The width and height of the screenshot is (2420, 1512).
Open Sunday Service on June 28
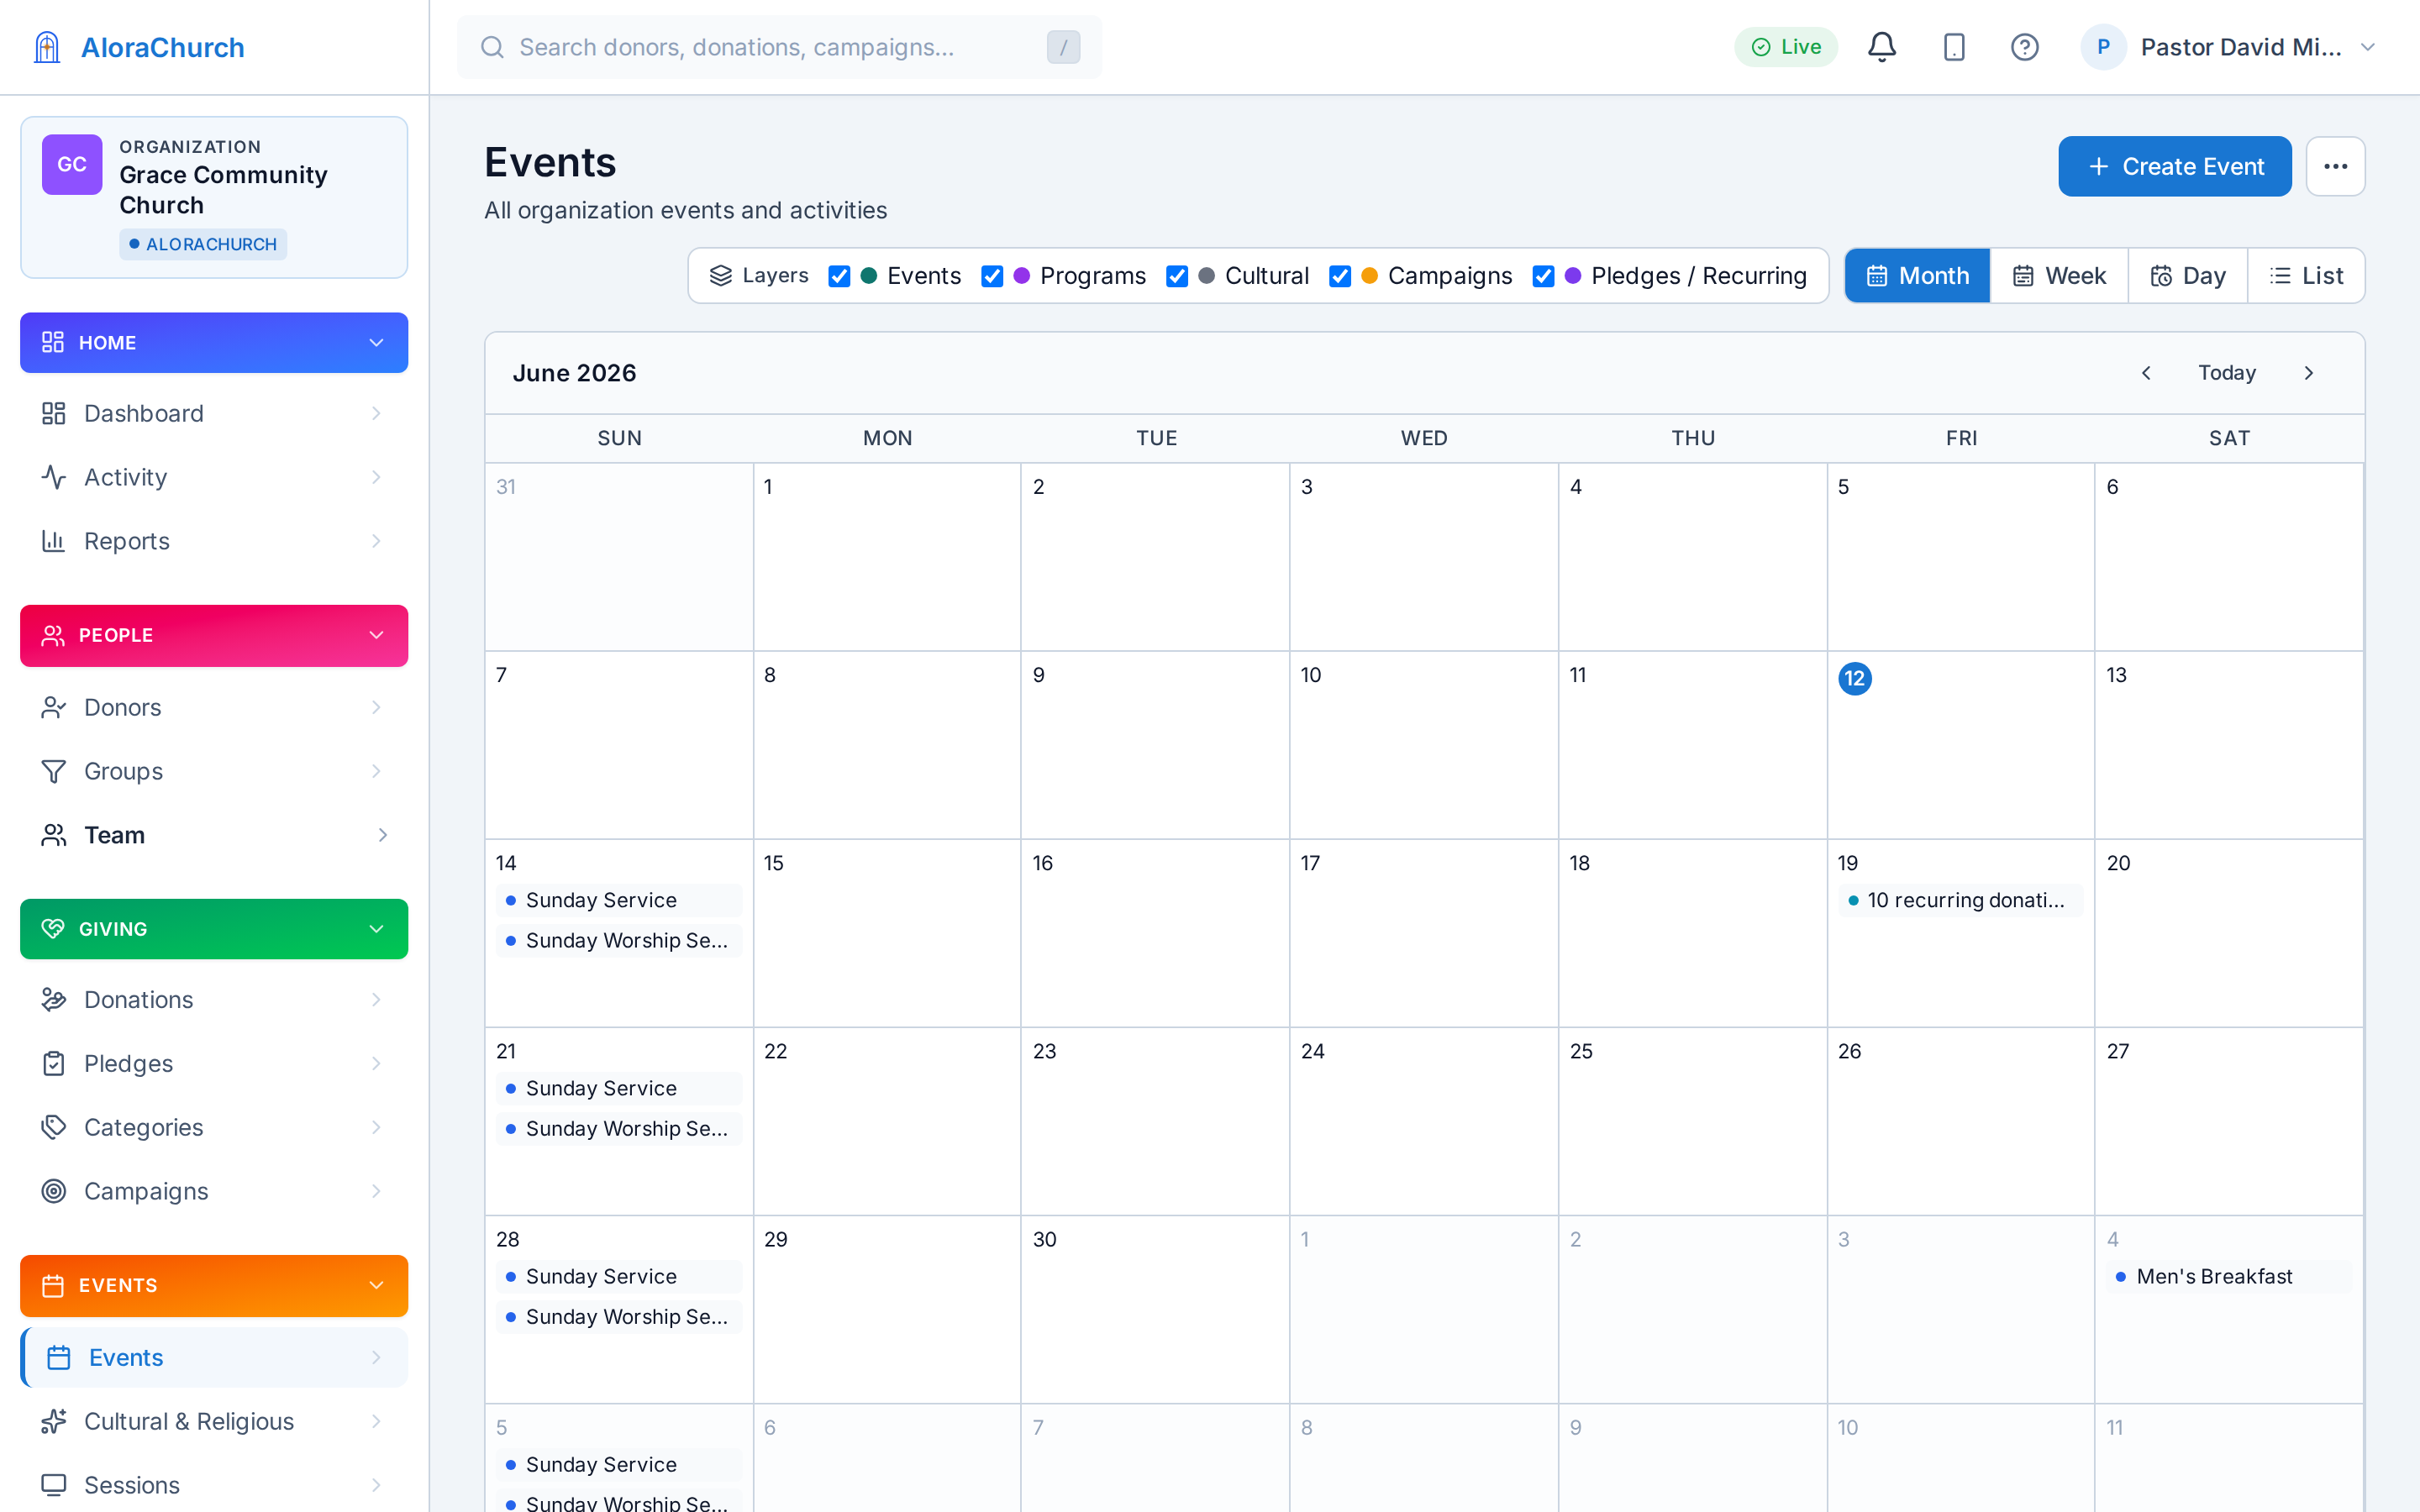(619, 1277)
